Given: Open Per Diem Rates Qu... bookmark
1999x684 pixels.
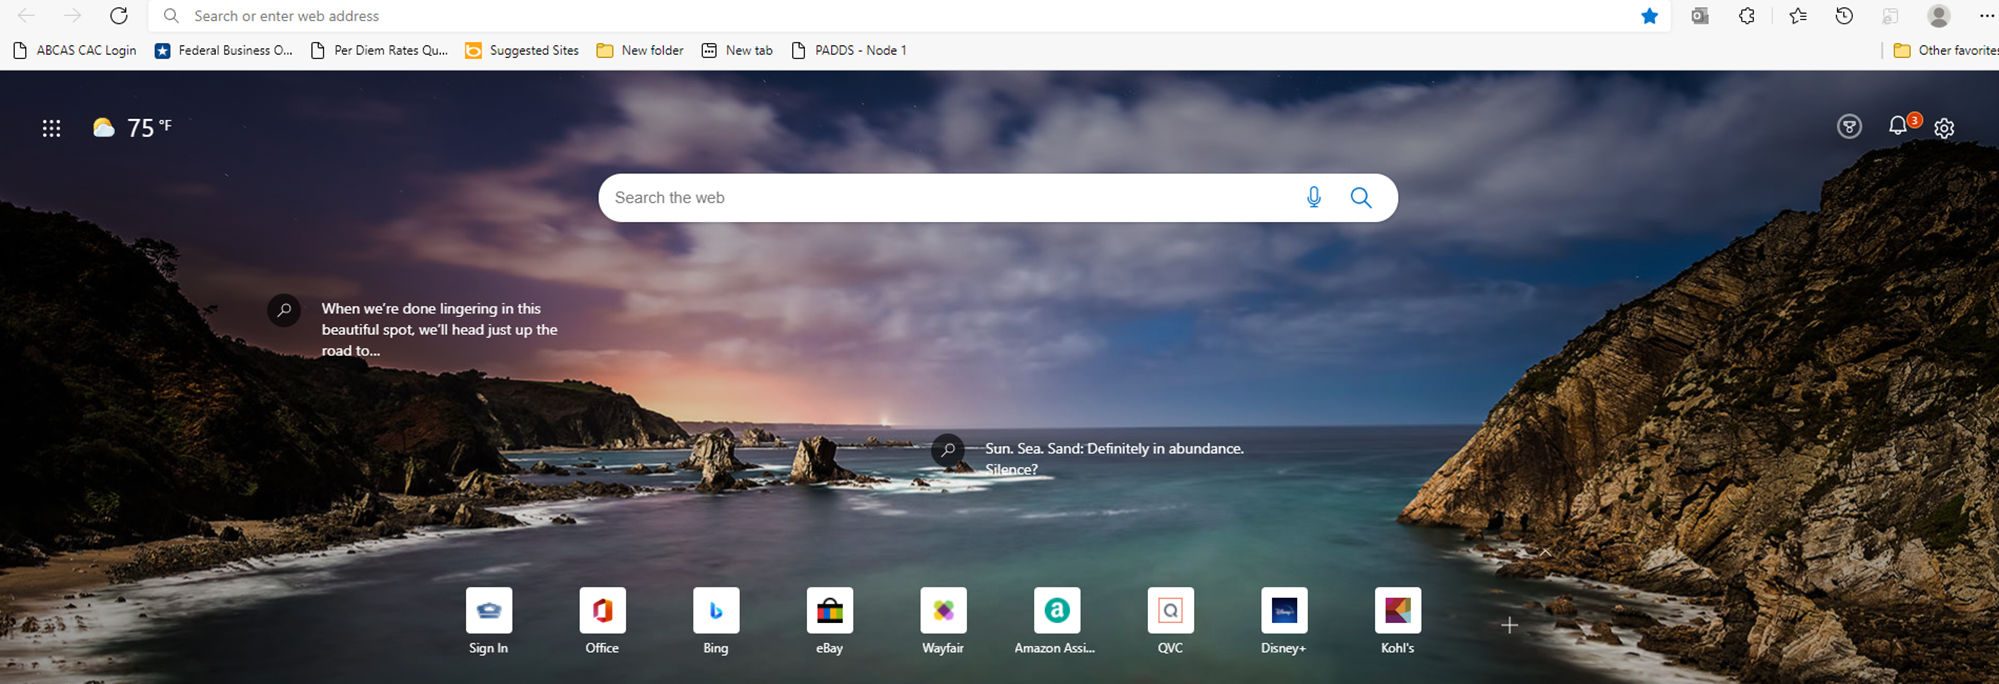Looking at the screenshot, I should (x=379, y=50).
